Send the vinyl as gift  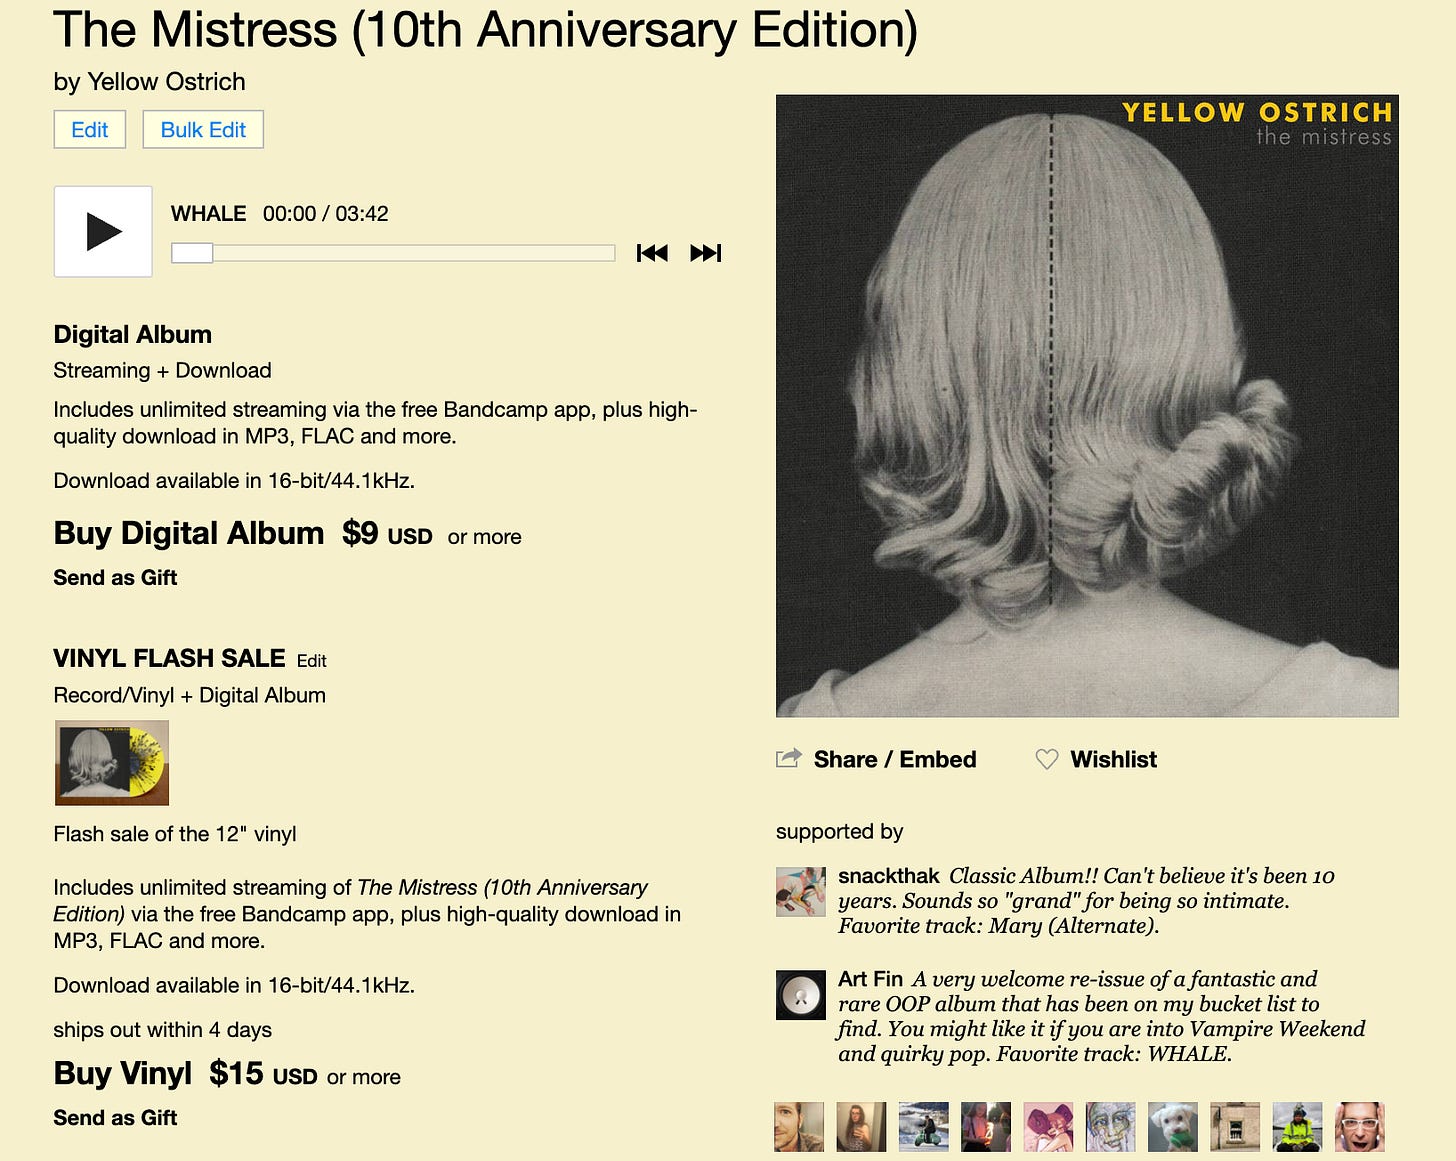click(115, 1117)
